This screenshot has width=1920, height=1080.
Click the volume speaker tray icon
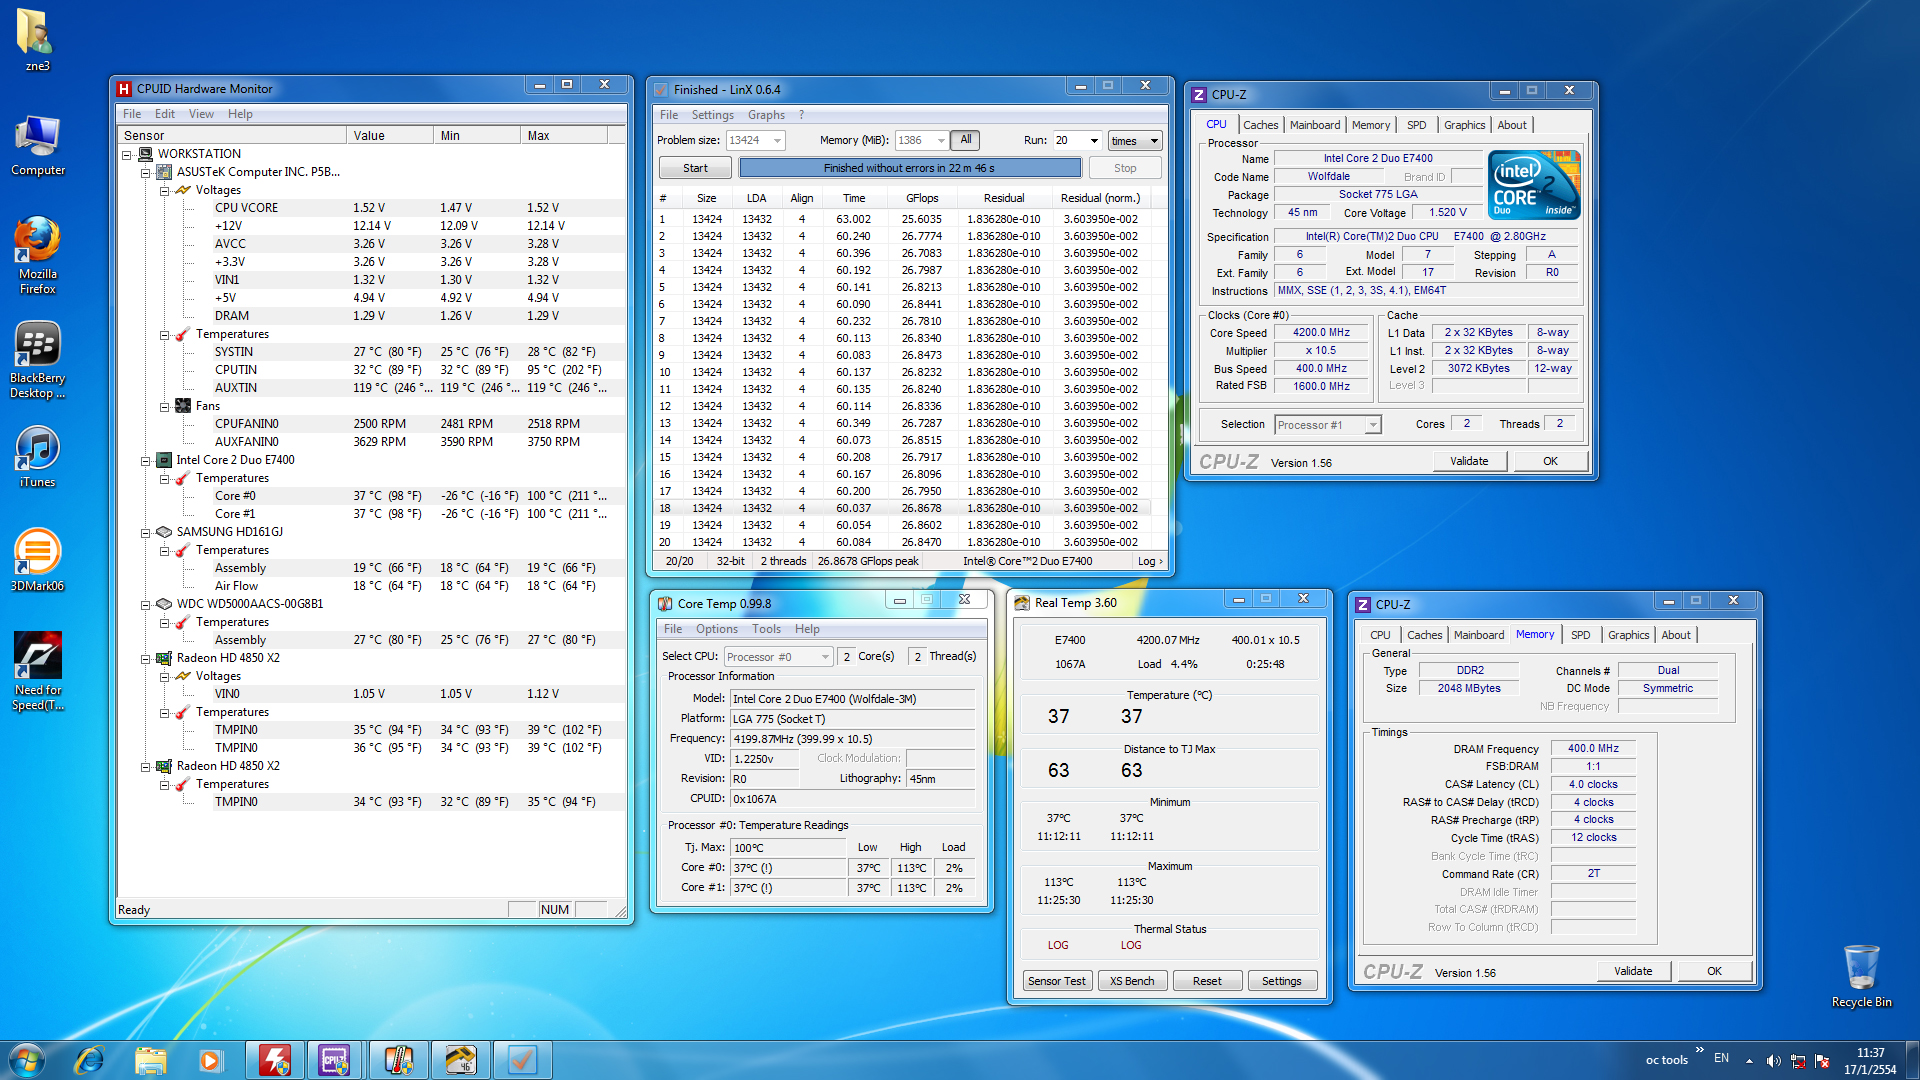click(x=1773, y=1060)
